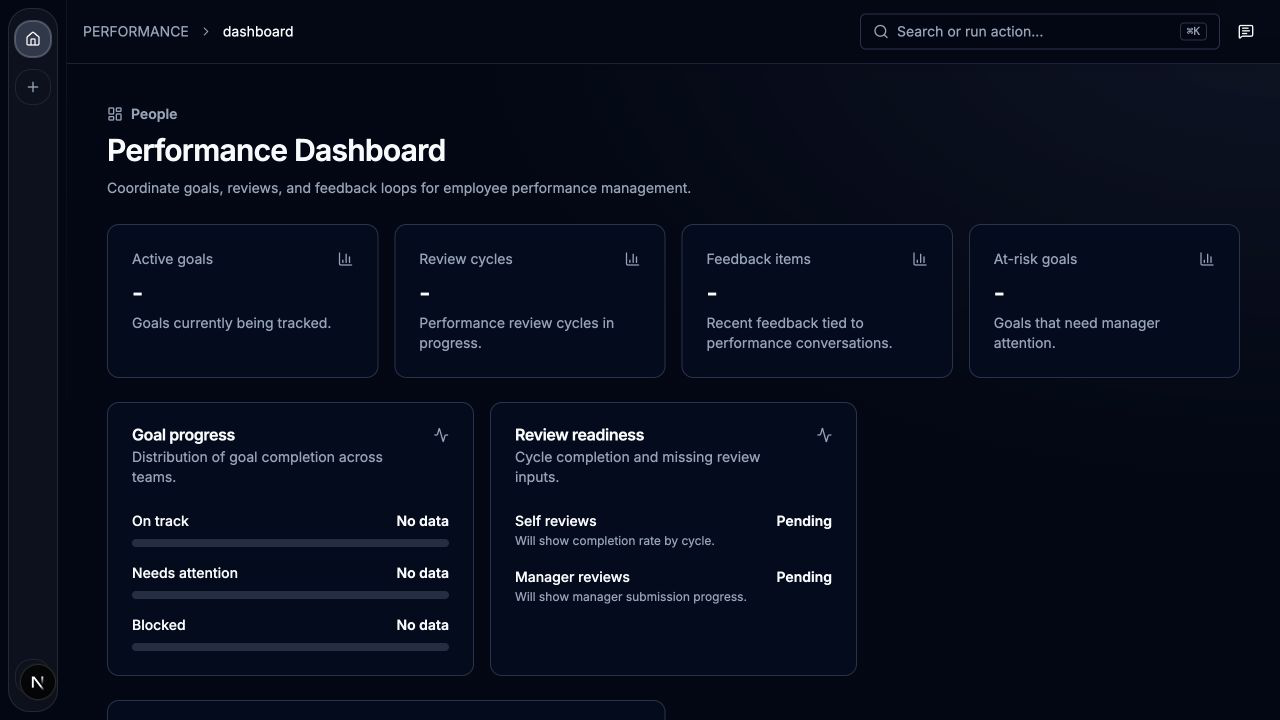Click the chart icon on Active goals card

coord(345,259)
